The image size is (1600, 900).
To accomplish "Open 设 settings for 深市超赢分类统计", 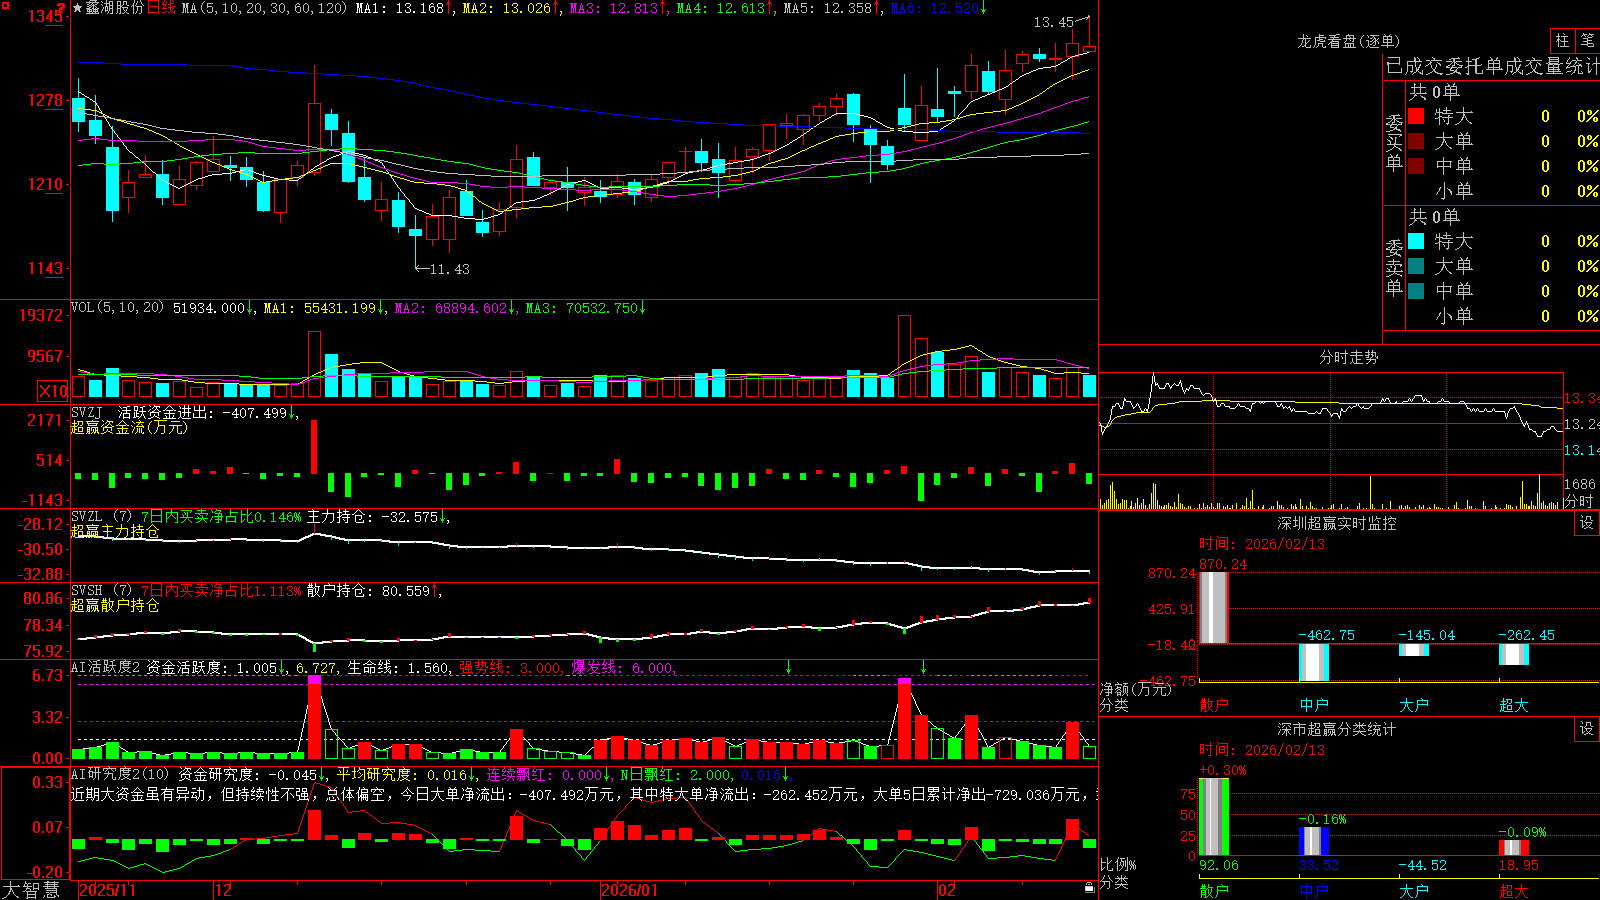I will [1587, 729].
